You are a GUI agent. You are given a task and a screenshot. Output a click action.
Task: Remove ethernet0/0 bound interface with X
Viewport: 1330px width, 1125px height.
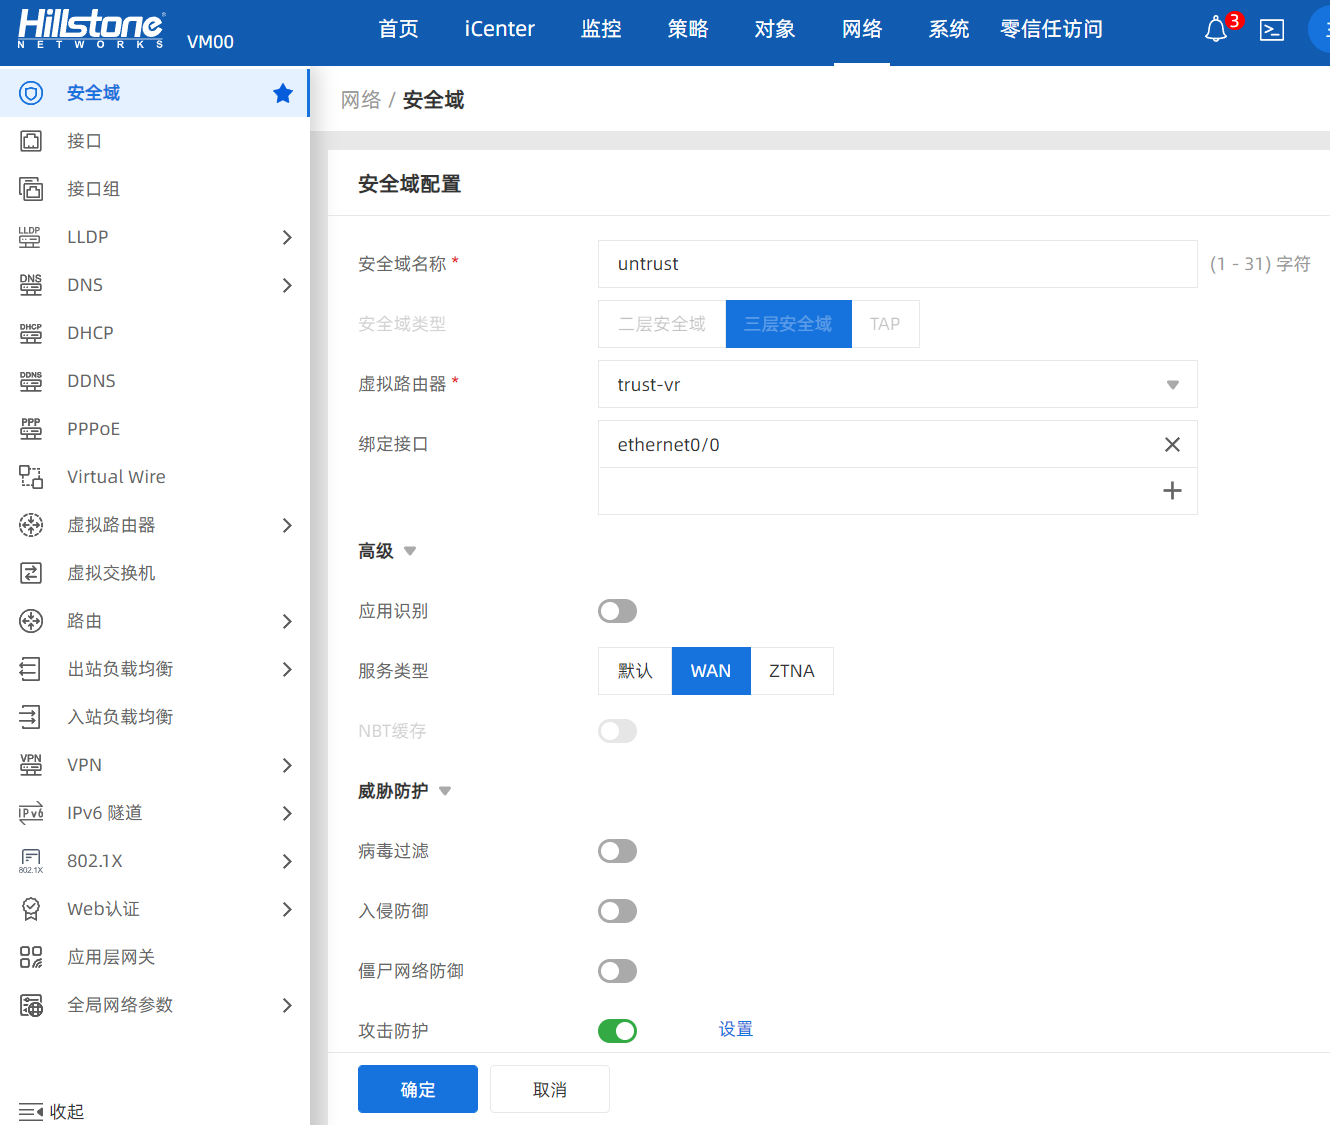coord(1173,444)
